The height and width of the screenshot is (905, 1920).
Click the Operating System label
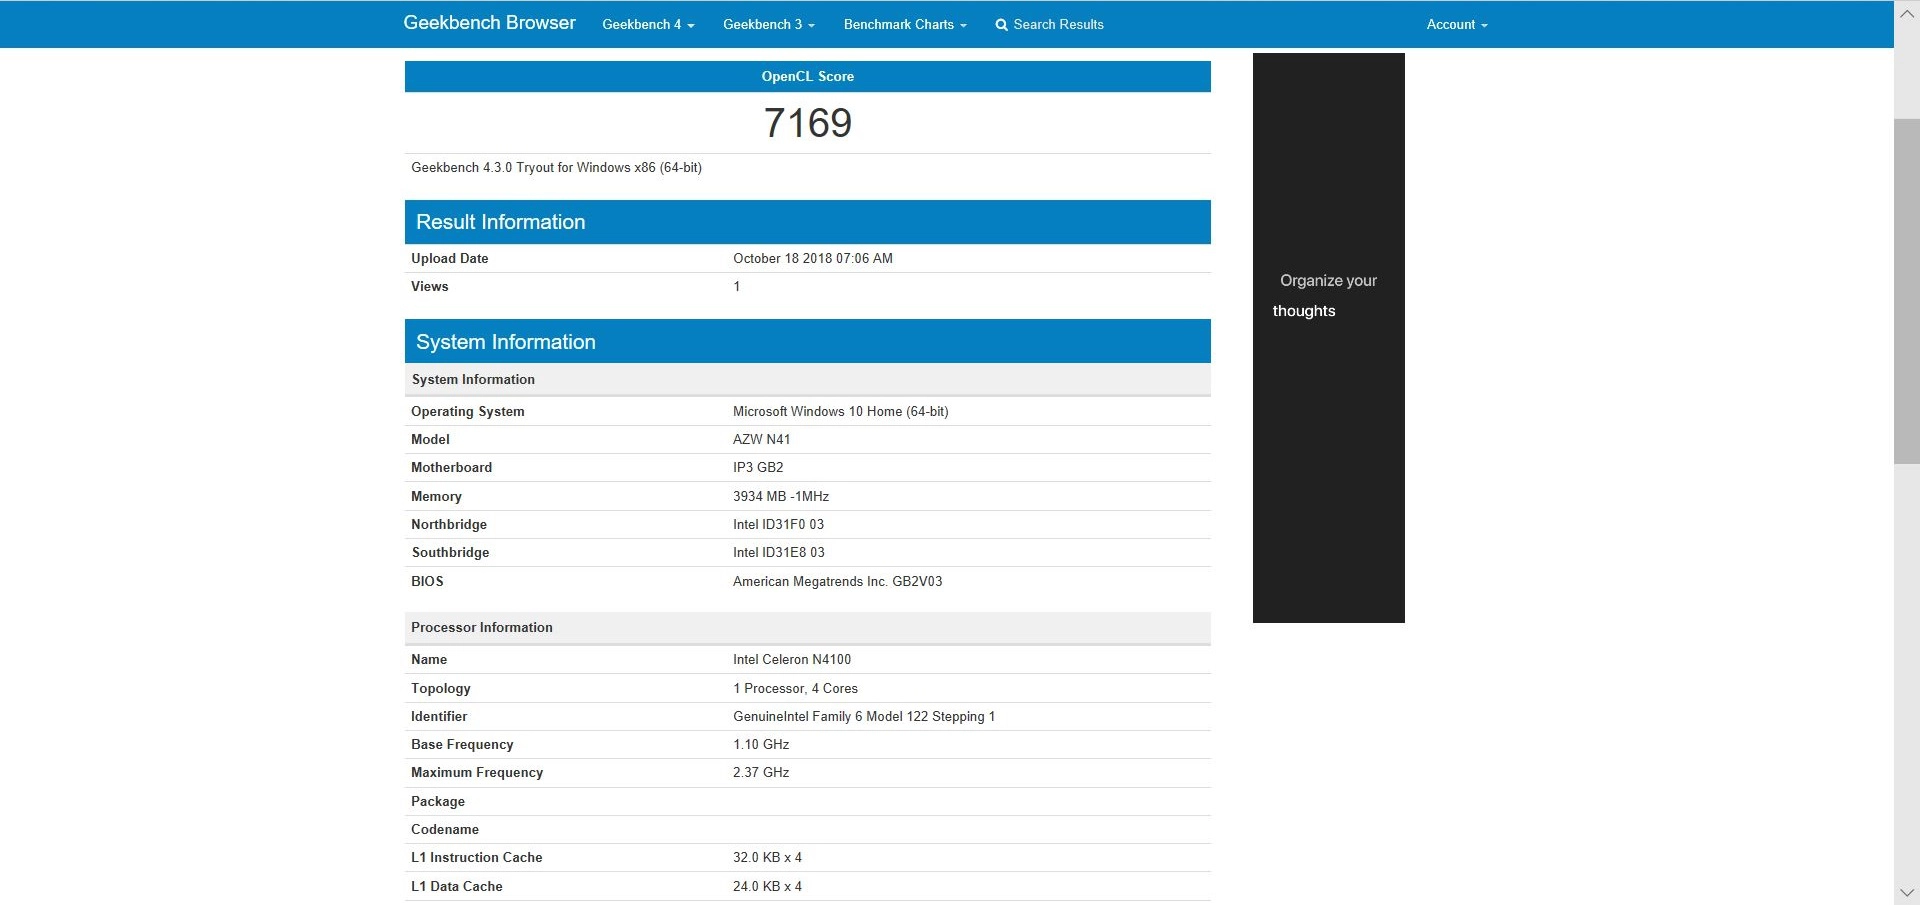pyautogui.click(x=468, y=411)
